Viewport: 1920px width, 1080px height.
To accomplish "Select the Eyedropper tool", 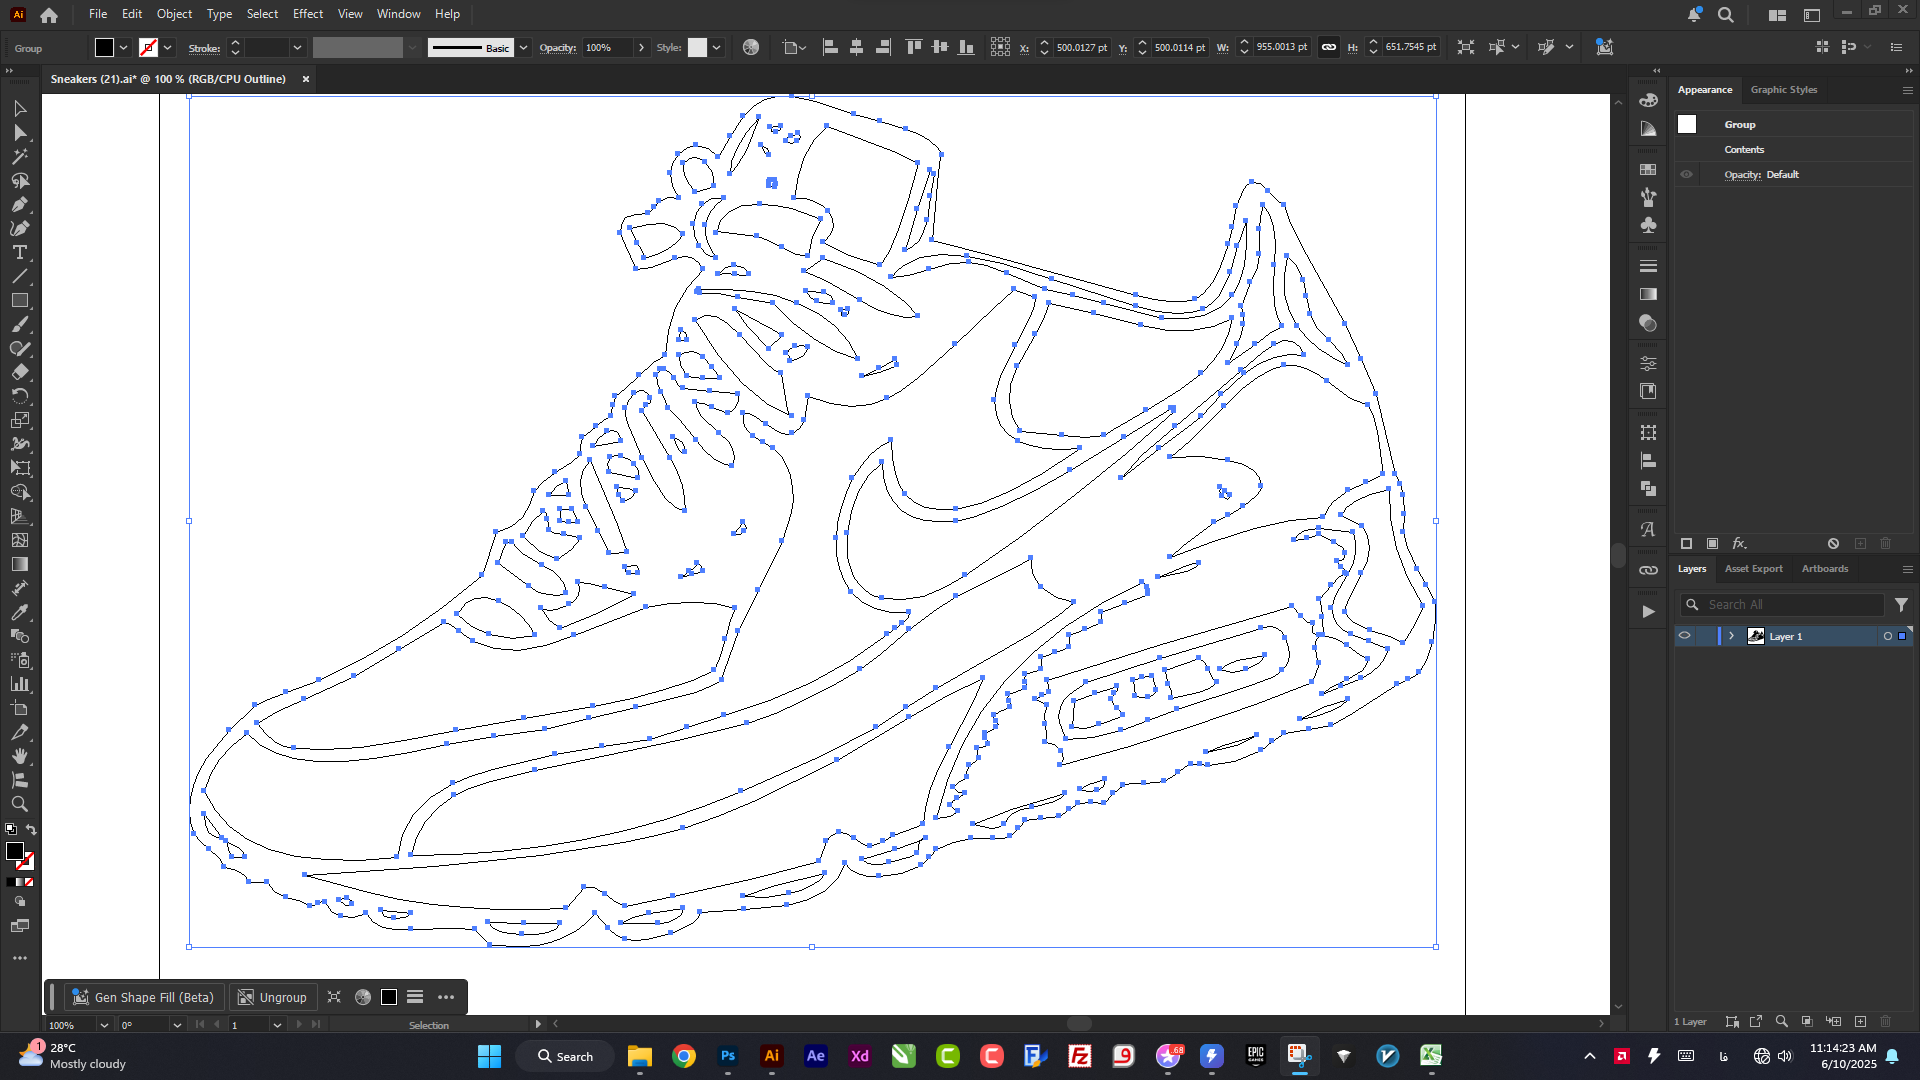I will tap(20, 612).
